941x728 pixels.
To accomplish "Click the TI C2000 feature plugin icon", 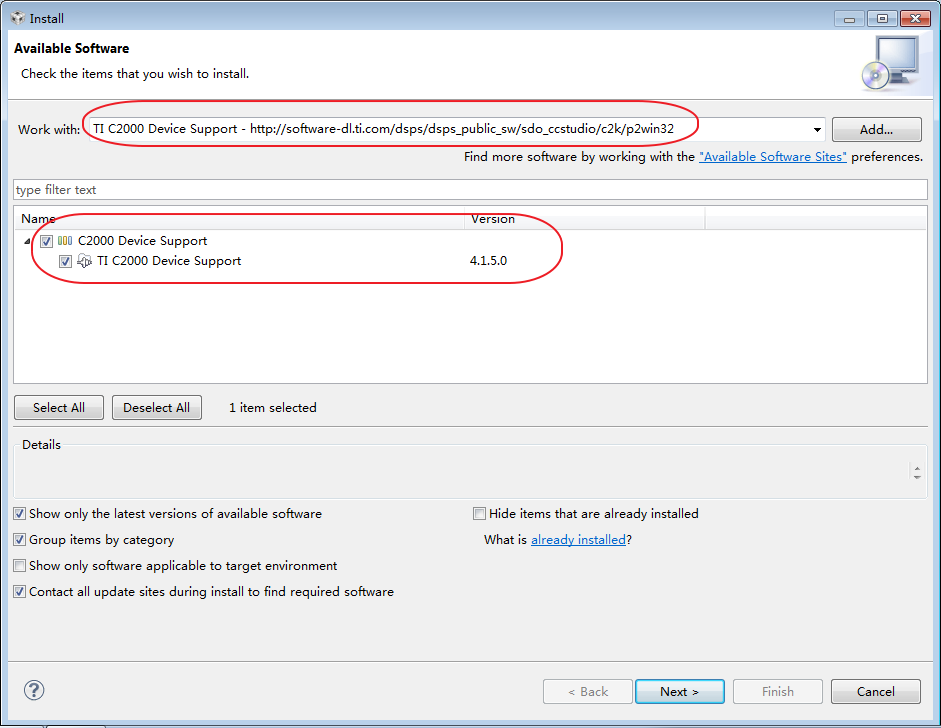I will point(85,261).
